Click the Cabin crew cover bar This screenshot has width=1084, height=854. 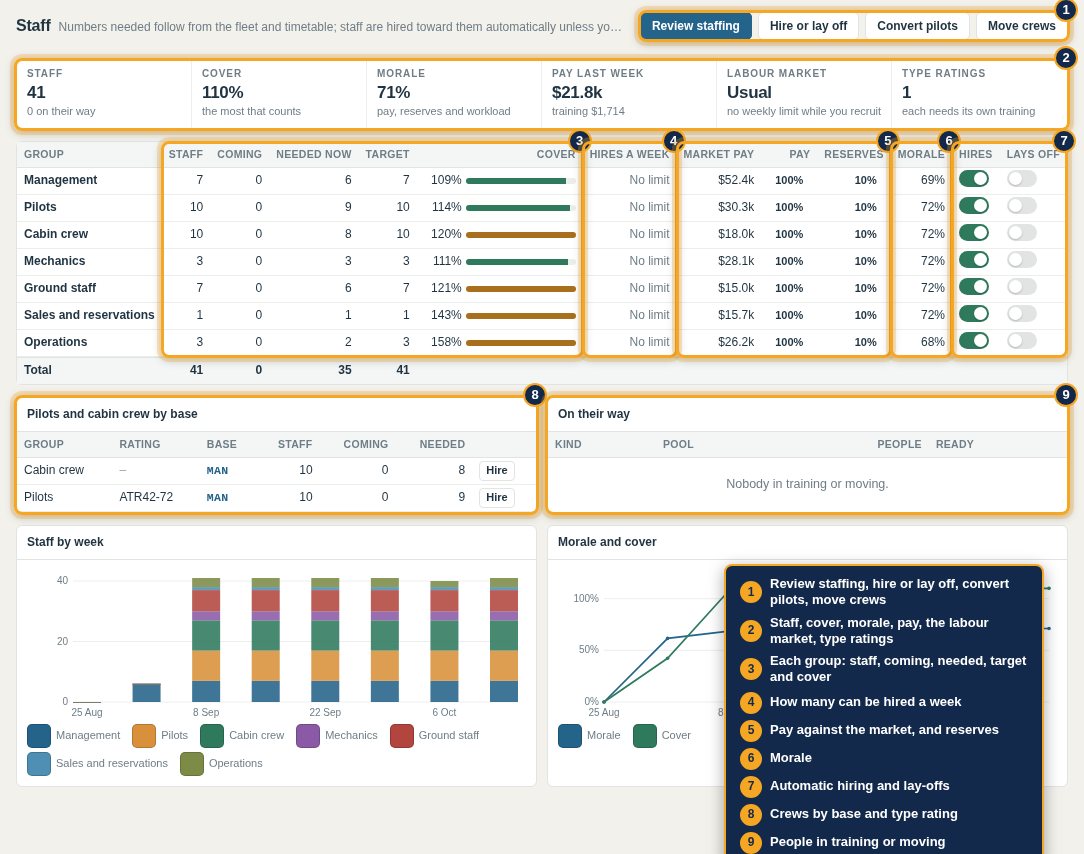coord(521,234)
